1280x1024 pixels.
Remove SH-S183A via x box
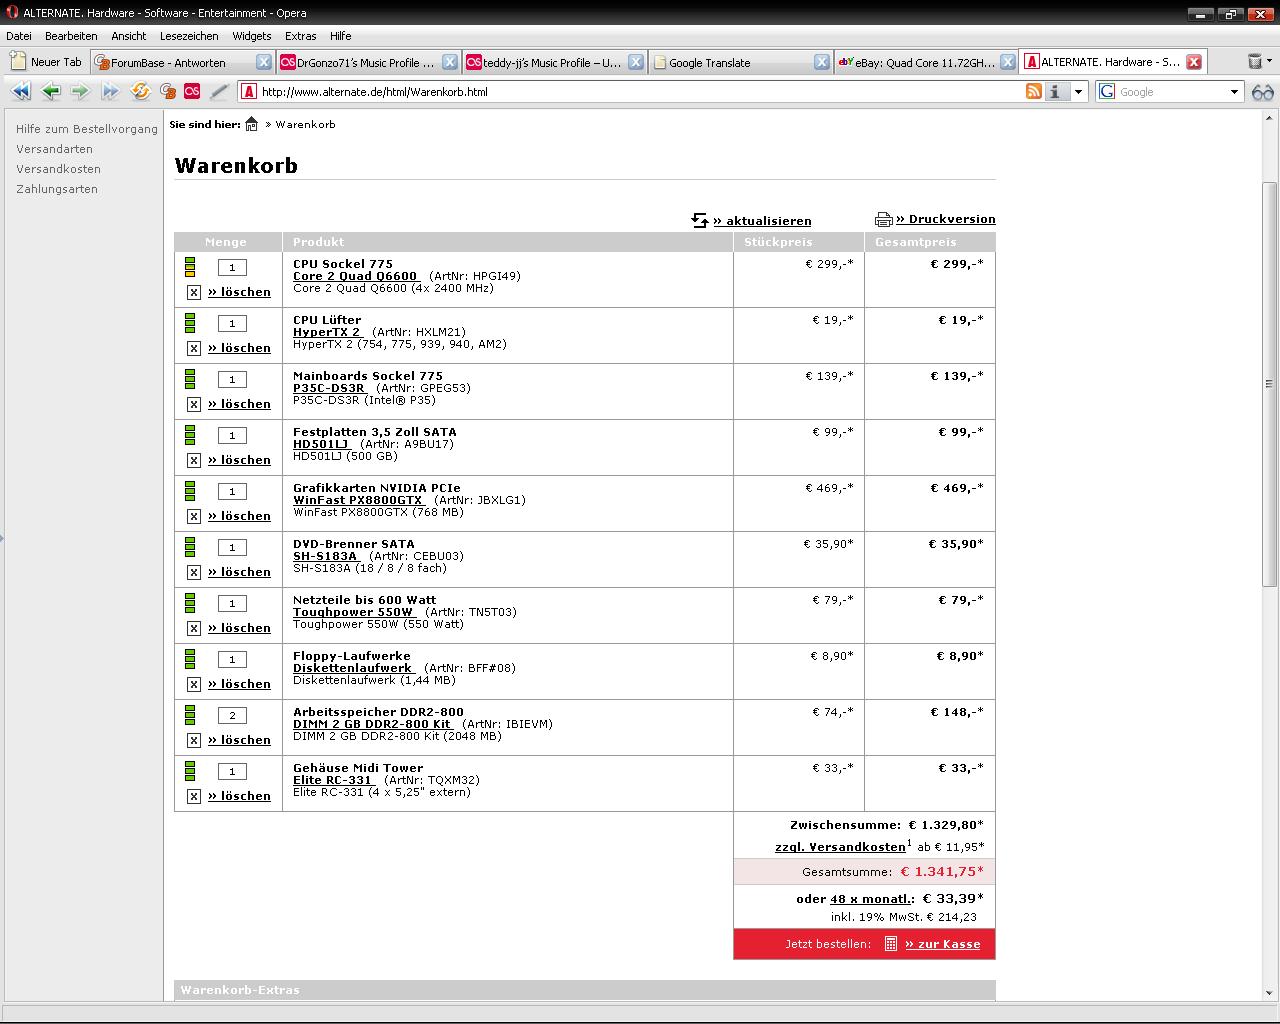pos(194,573)
